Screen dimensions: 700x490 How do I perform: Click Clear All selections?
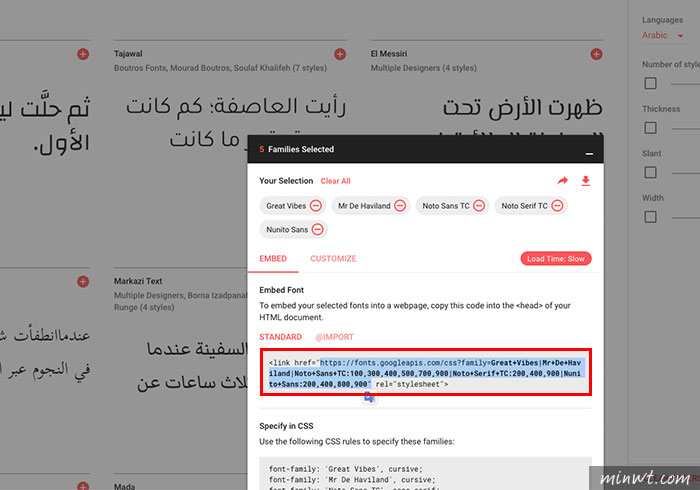(x=335, y=181)
